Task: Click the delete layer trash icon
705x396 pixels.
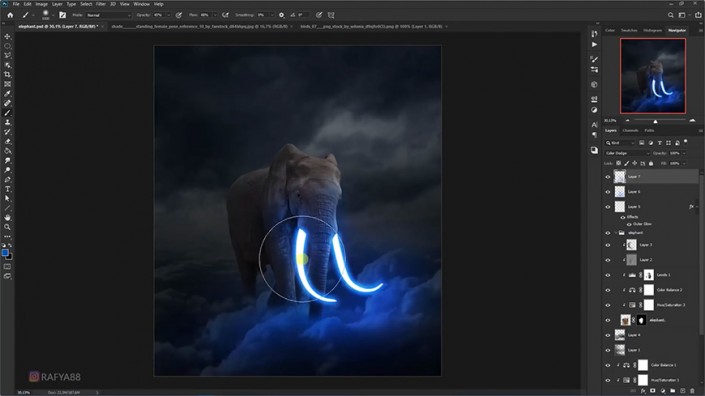Action: pyautogui.click(x=692, y=391)
